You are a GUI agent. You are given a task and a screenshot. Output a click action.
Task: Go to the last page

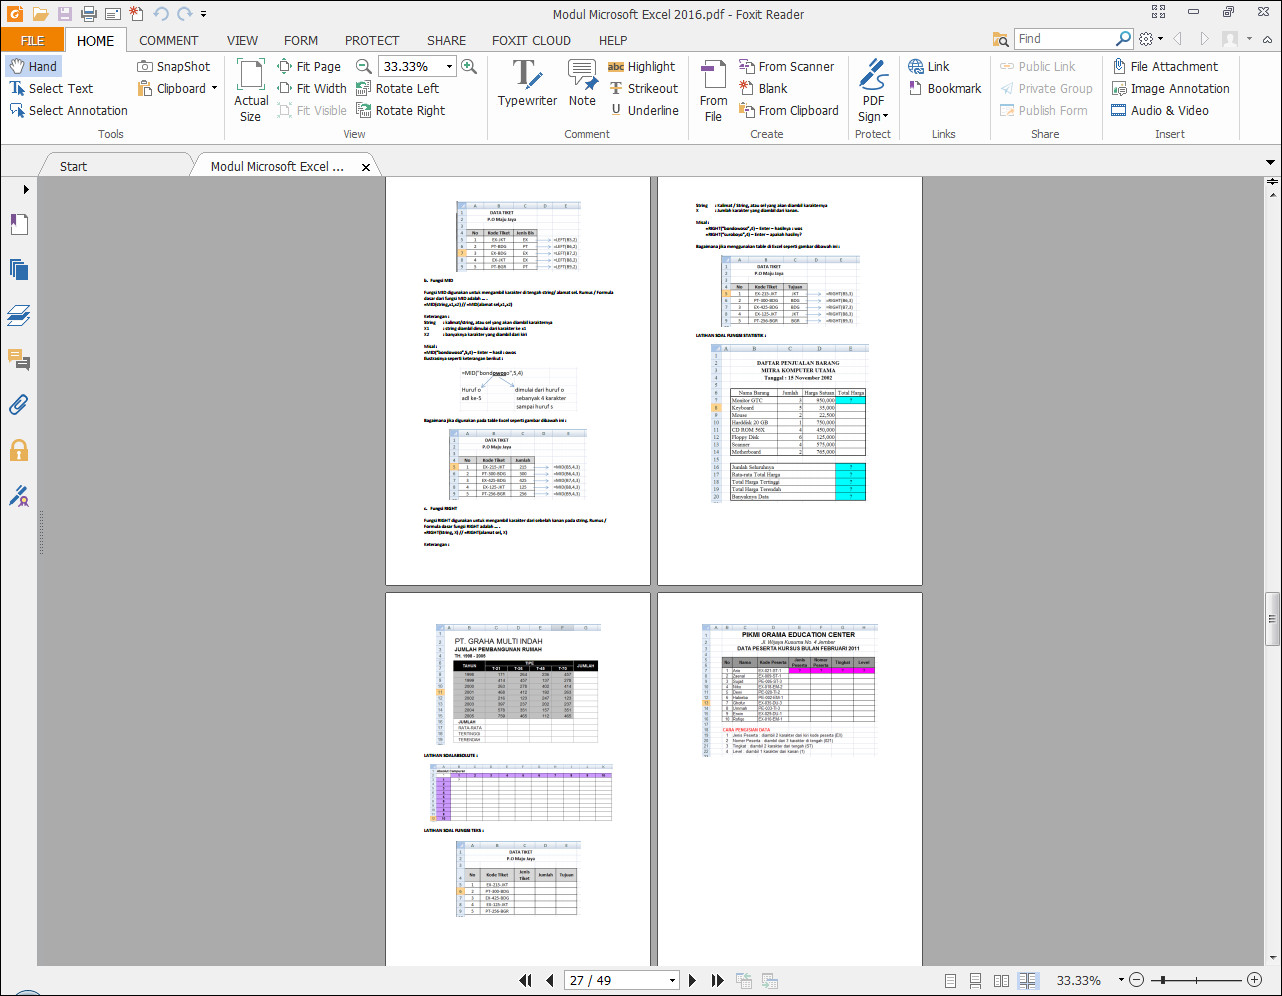[716, 980]
